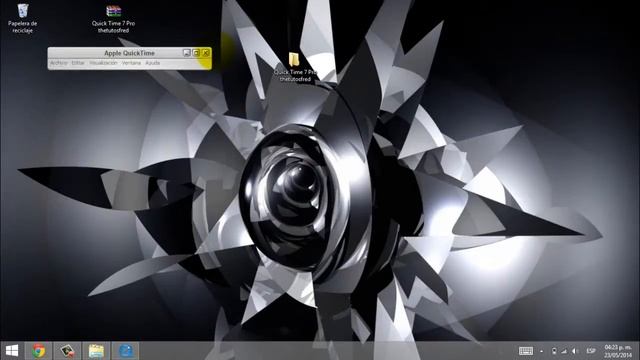Open the Visualización menu in QuickTime
The width and height of the screenshot is (640, 360).
(103, 63)
